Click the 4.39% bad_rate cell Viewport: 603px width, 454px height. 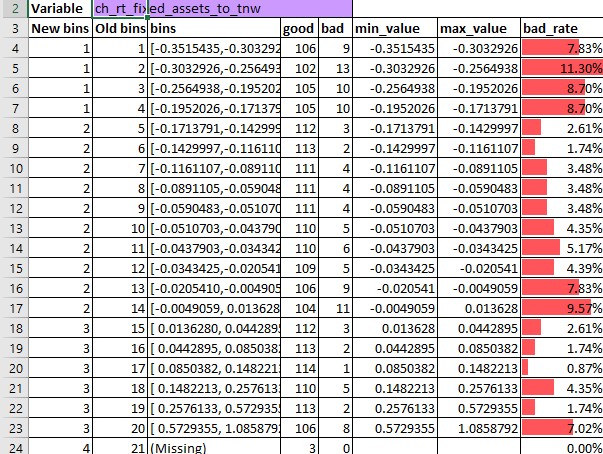click(x=562, y=268)
